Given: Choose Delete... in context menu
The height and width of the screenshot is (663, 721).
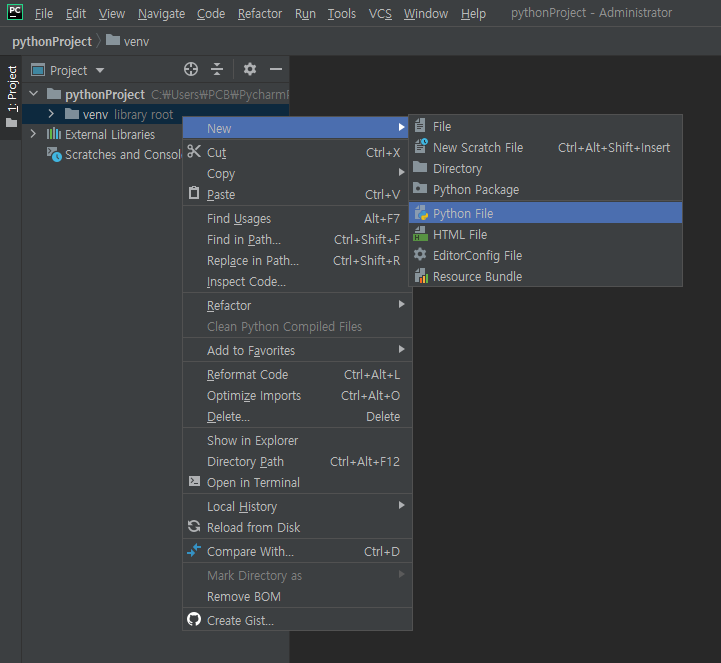Looking at the screenshot, I should point(297,417).
